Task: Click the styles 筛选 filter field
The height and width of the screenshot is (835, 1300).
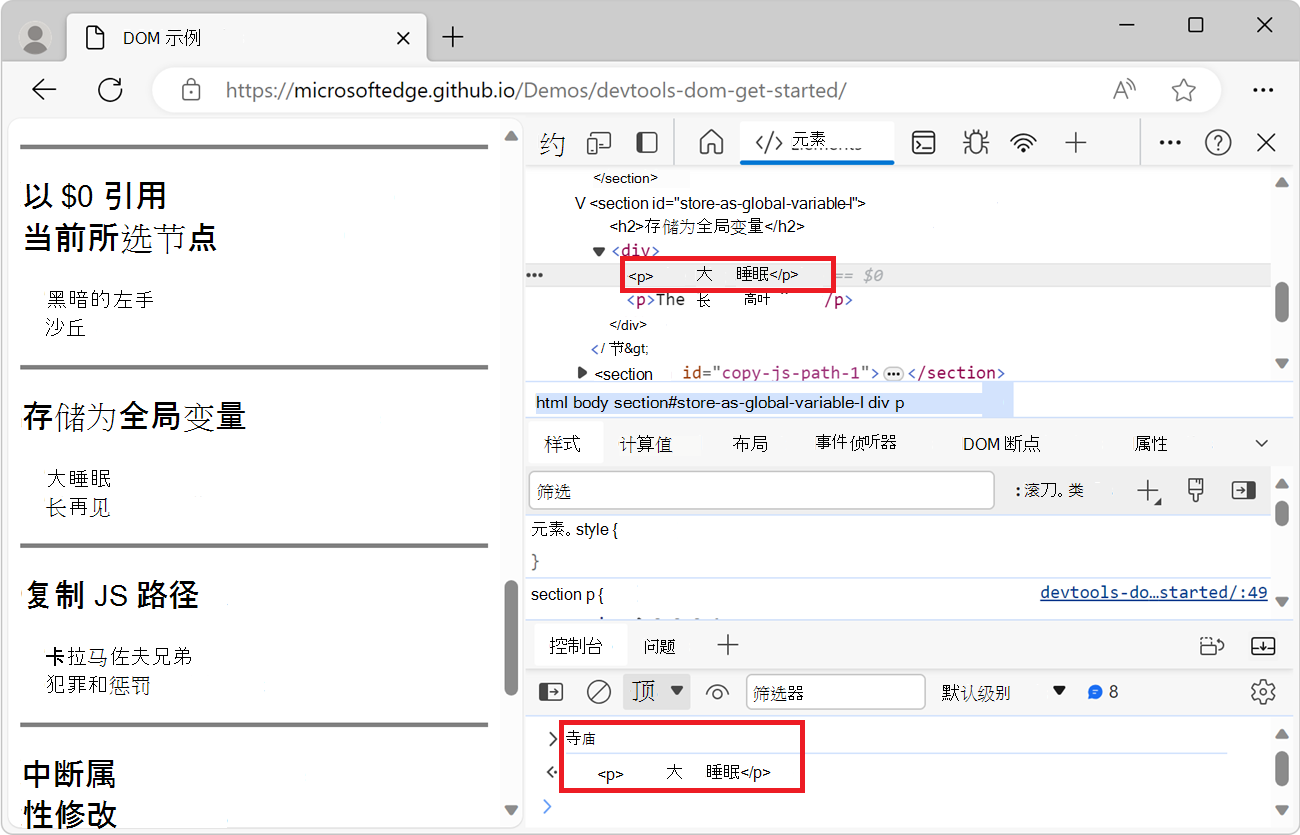Action: (761, 491)
